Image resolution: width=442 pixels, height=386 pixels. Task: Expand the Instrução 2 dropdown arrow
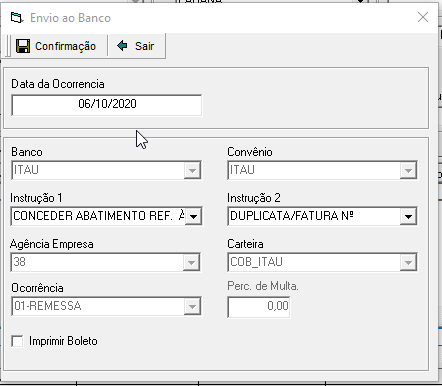[408, 216]
